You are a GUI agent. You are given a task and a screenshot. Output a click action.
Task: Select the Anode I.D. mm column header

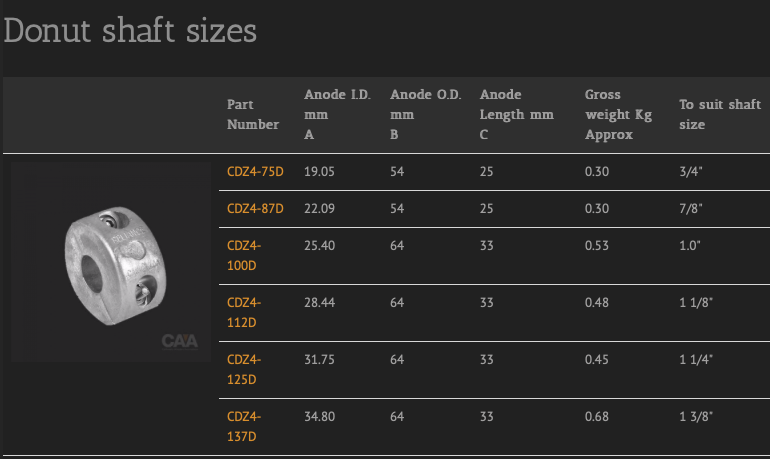pyautogui.click(x=337, y=114)
